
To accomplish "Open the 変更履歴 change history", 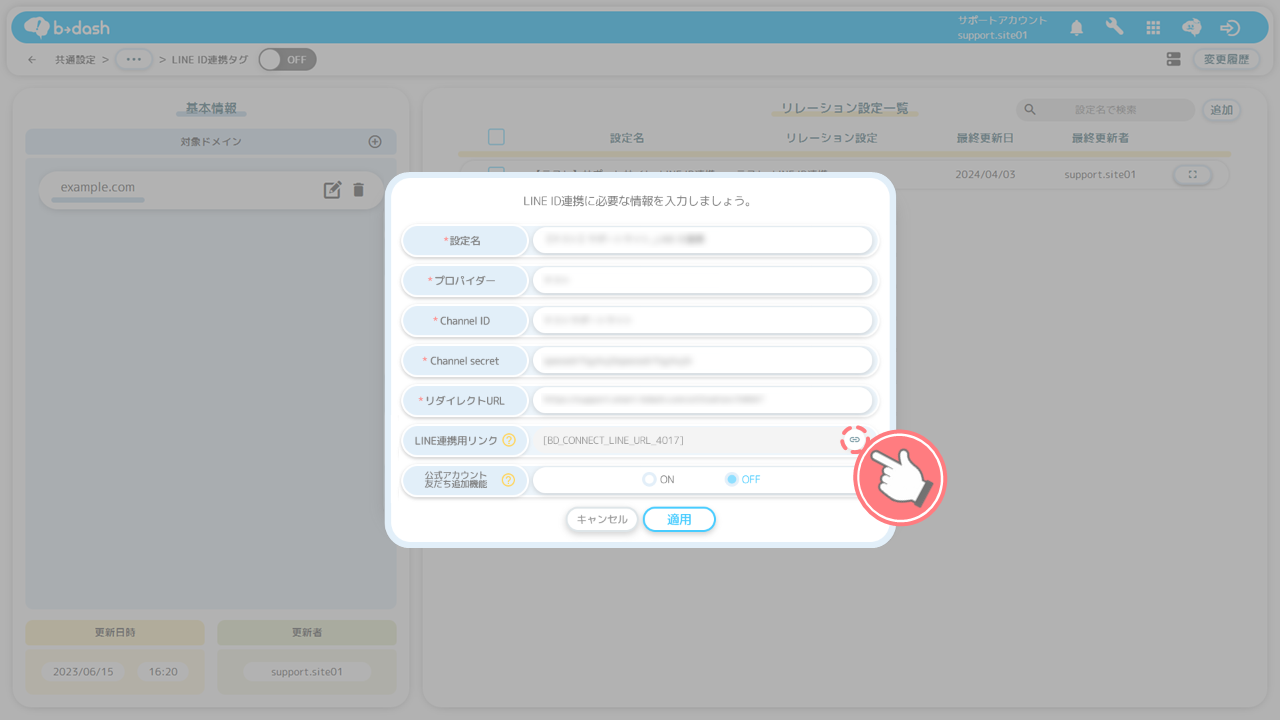I will tap(1226, 60).
